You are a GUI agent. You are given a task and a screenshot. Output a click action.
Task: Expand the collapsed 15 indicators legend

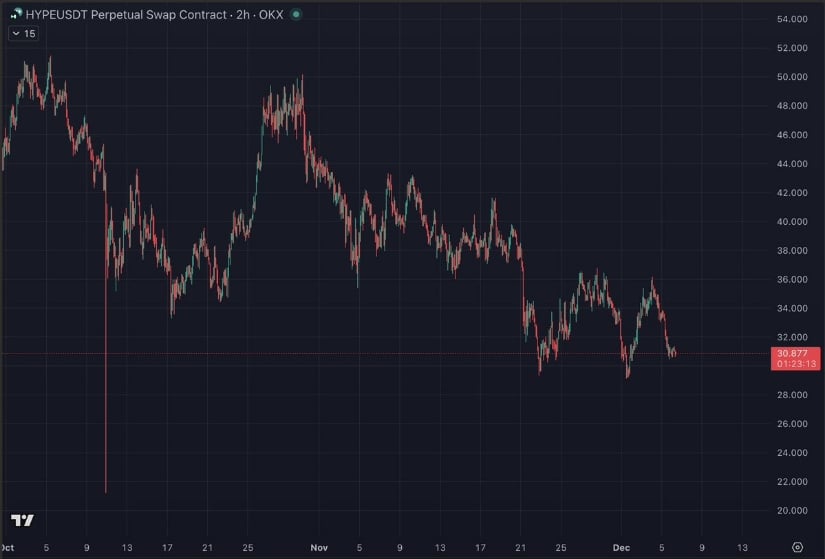pos(24,34)
